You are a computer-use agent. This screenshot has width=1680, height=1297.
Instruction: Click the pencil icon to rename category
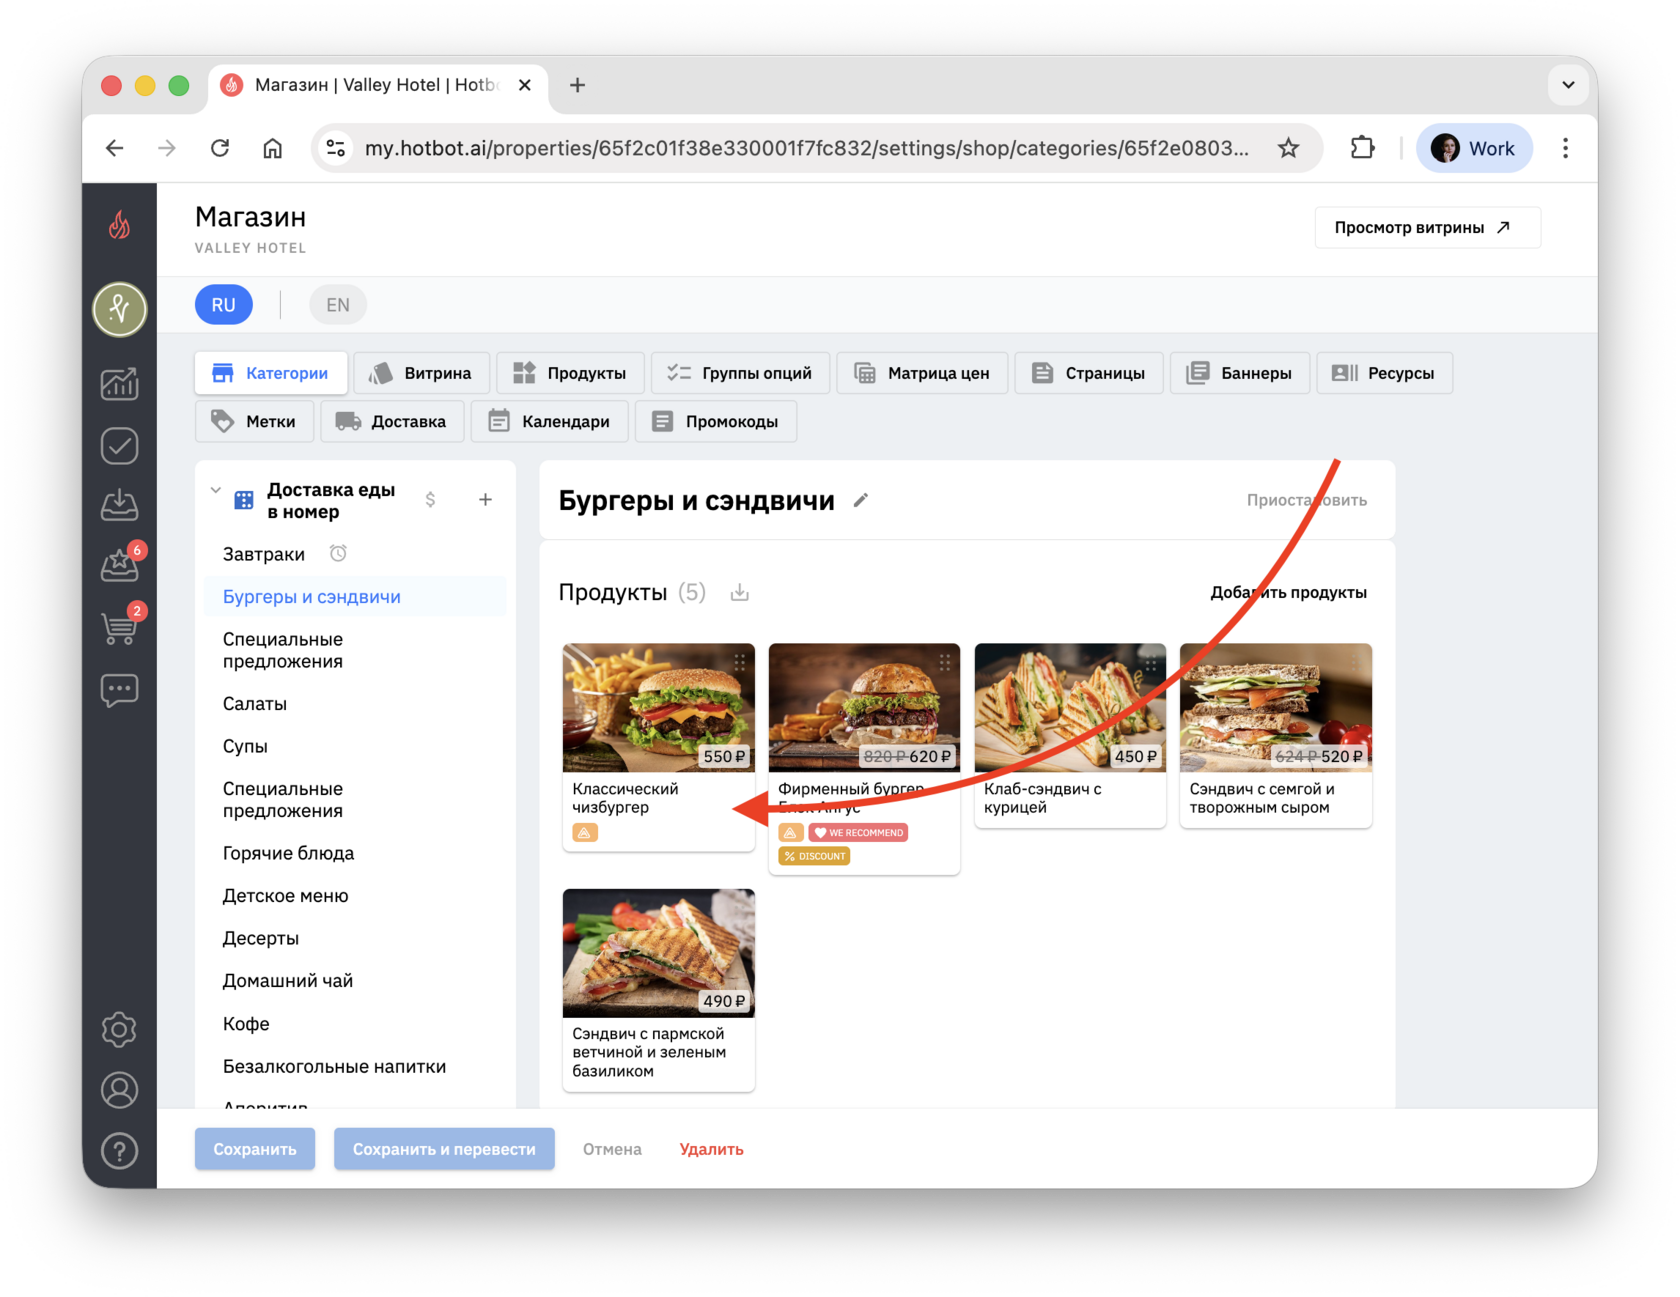pos(861,500)
